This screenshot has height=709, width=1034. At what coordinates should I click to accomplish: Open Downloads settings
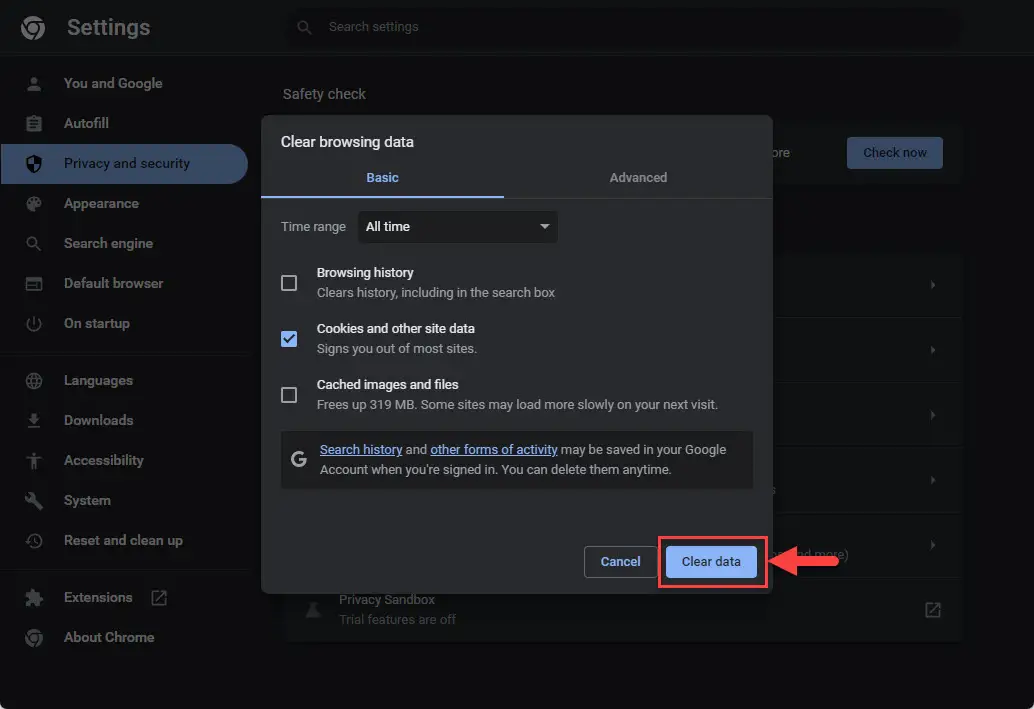tap(98, 421)
